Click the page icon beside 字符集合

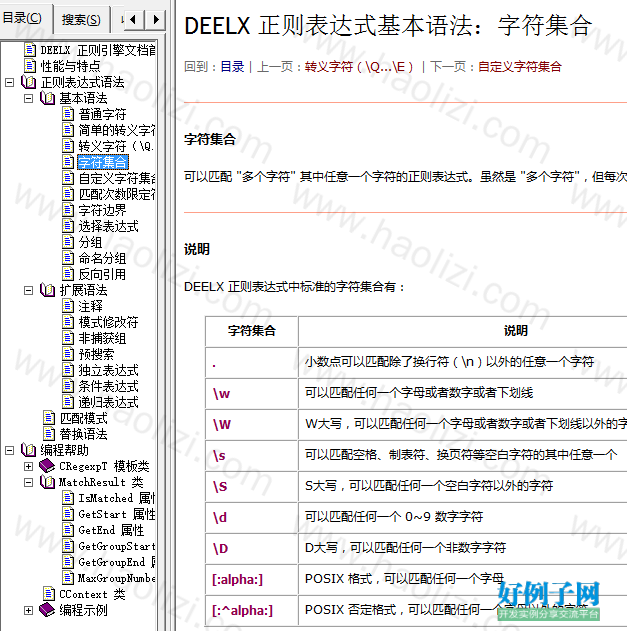coord(68,162)
